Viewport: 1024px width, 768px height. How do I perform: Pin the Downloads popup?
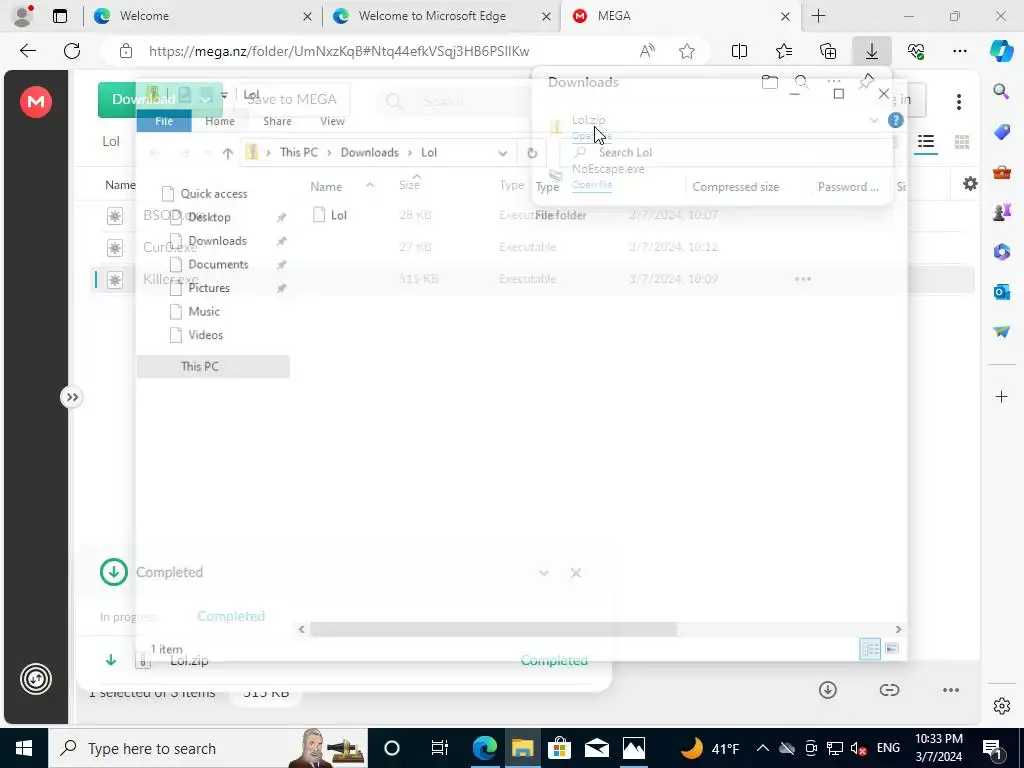coord(866,82)
